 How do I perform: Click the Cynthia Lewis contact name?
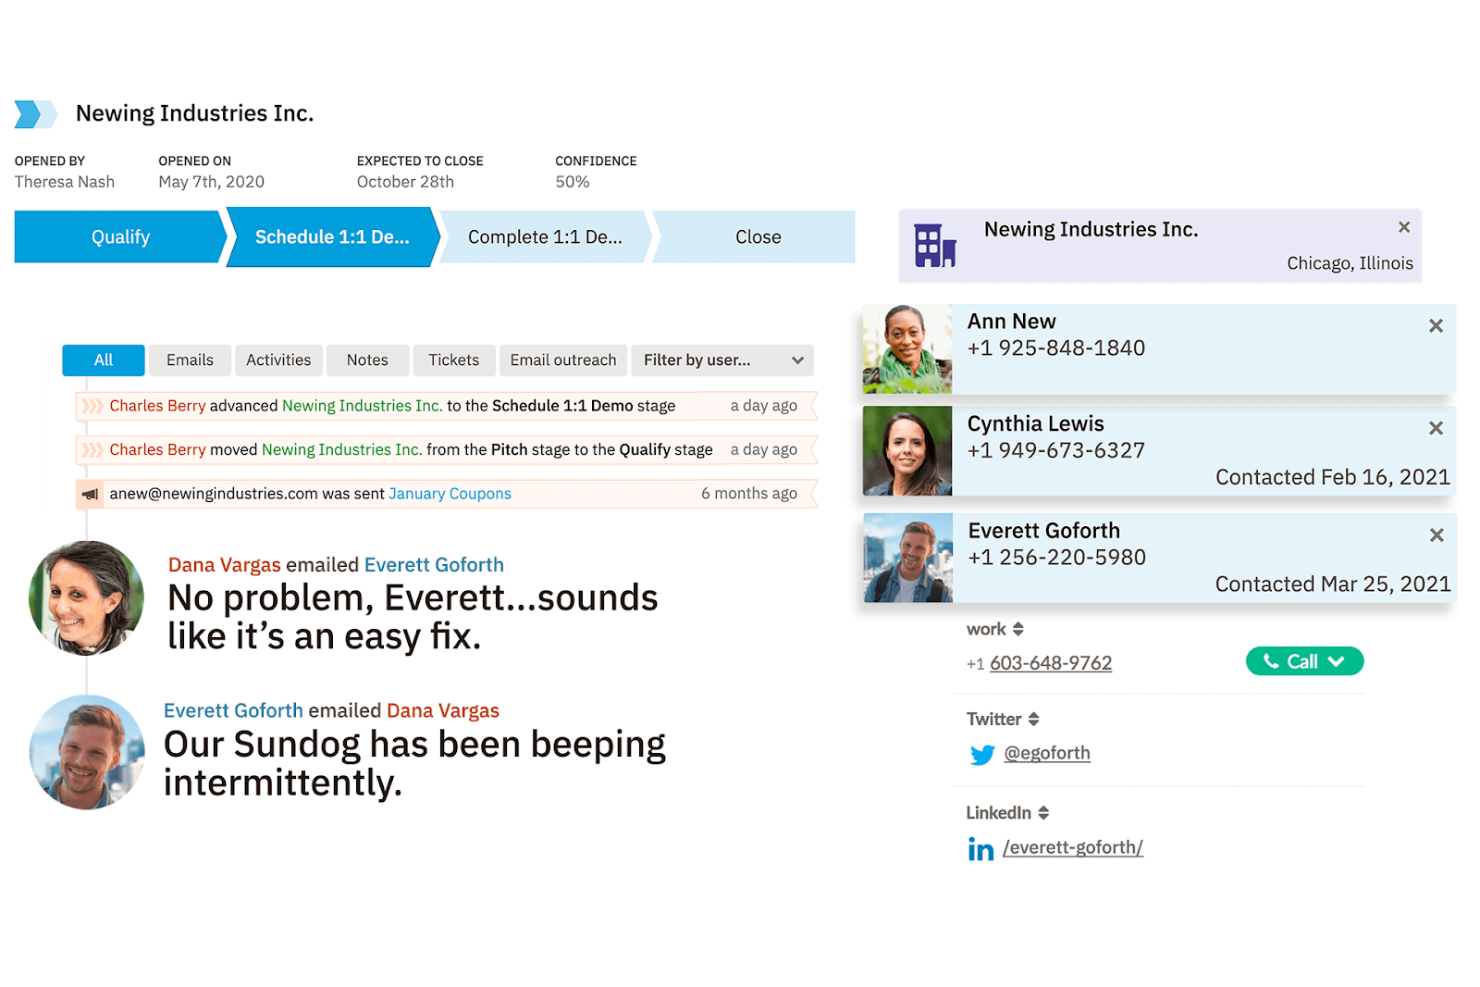coord(1035,424)
